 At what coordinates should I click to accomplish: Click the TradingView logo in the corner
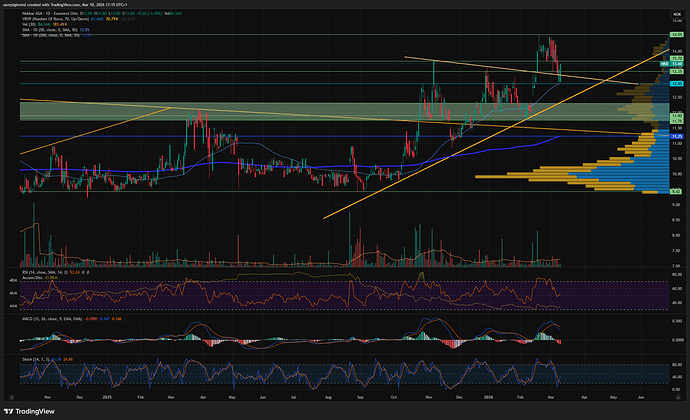[33, 410]
